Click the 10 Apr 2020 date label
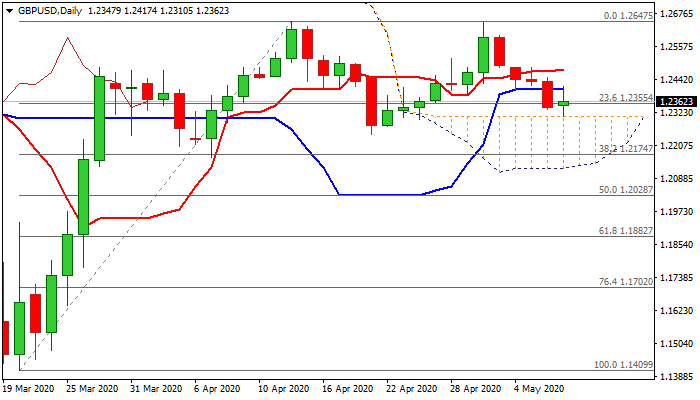Viewport: 700px width, 400px height. pos(284,389)
